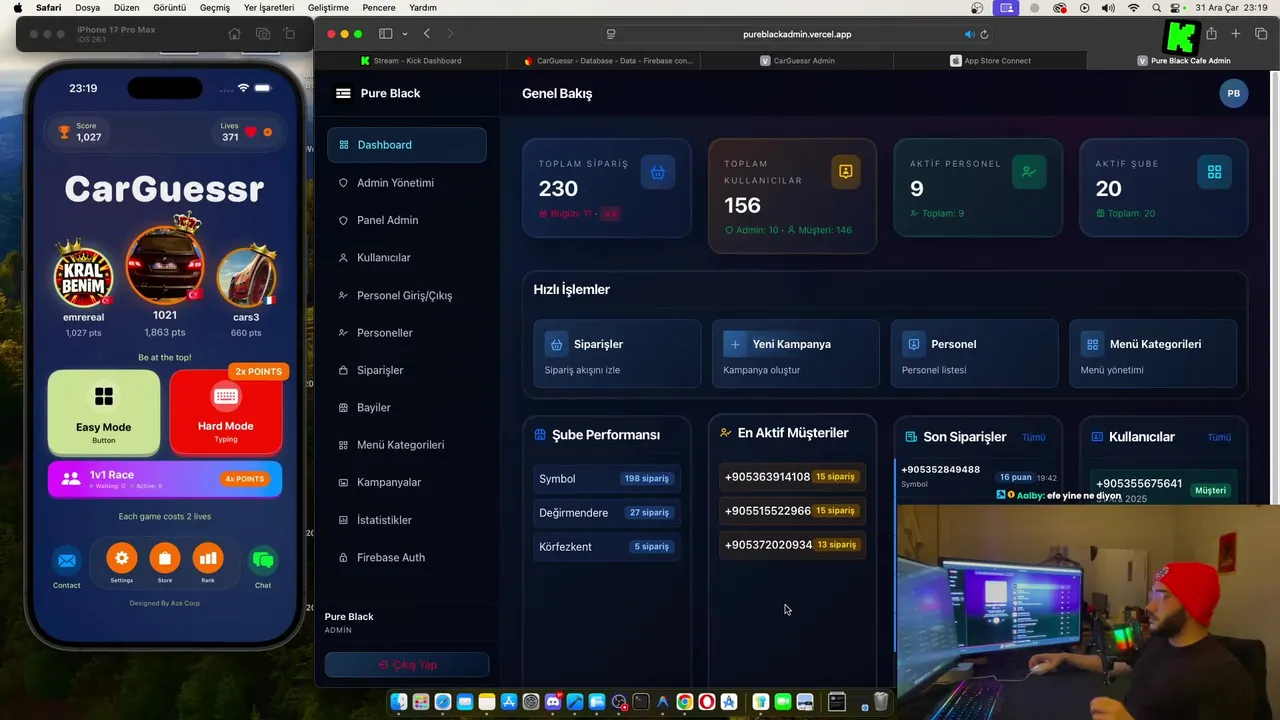The height and width of the screenshot is (720, 1280).
Task: Open new tab with plus icon
Action: (x=1236, y=34)
